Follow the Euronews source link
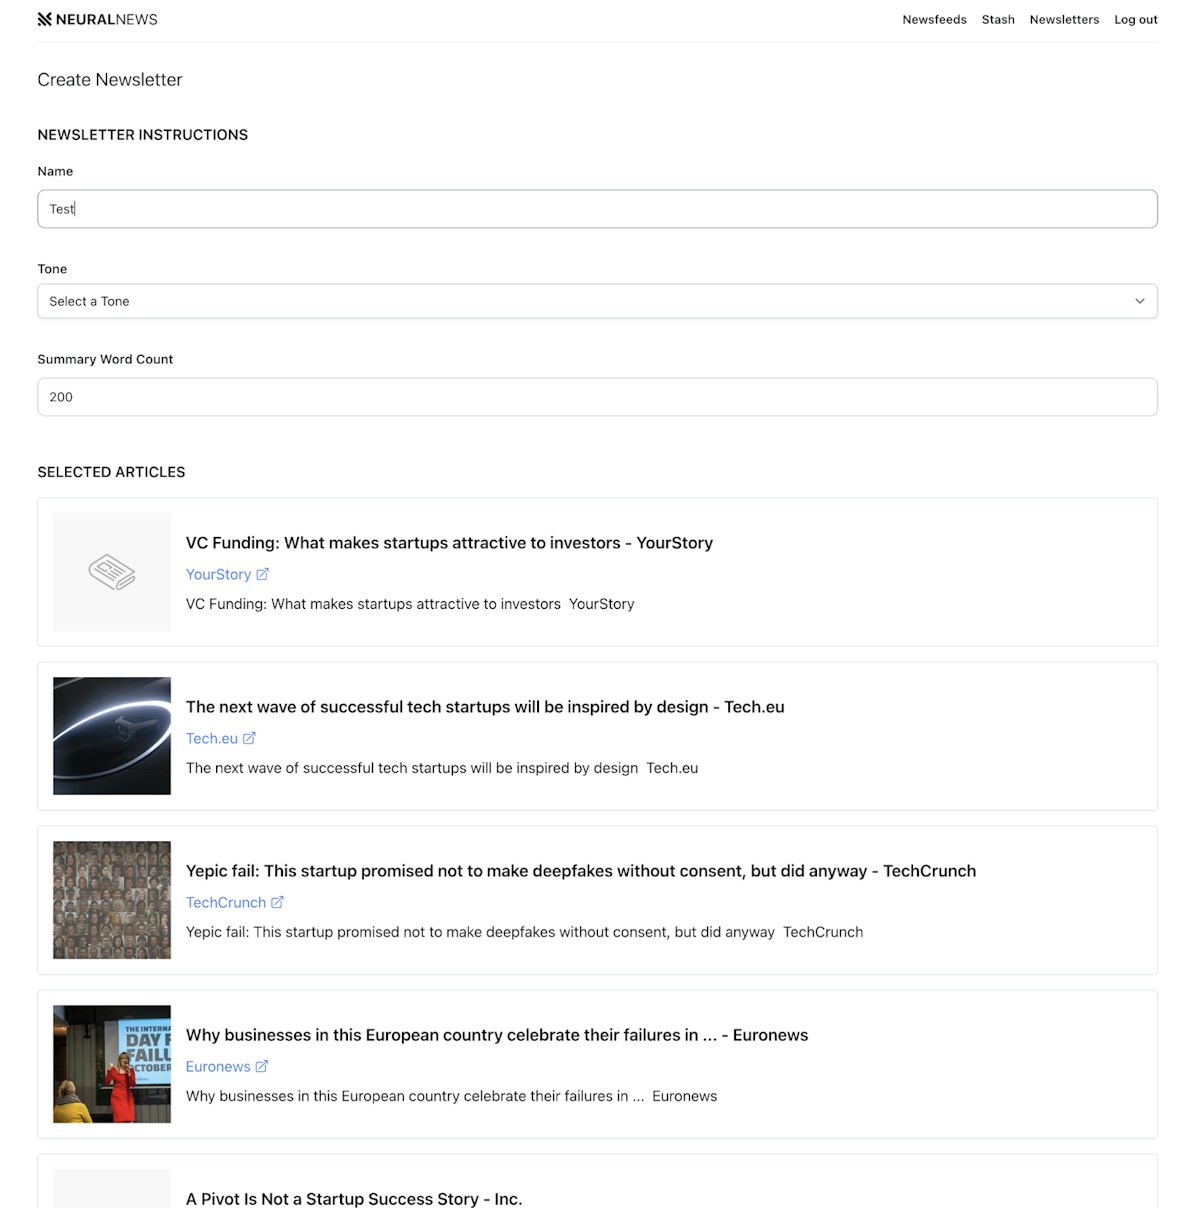The height and width of the screenshot is (1208, 1200). pyautogui.click(x=218, y=1066)
